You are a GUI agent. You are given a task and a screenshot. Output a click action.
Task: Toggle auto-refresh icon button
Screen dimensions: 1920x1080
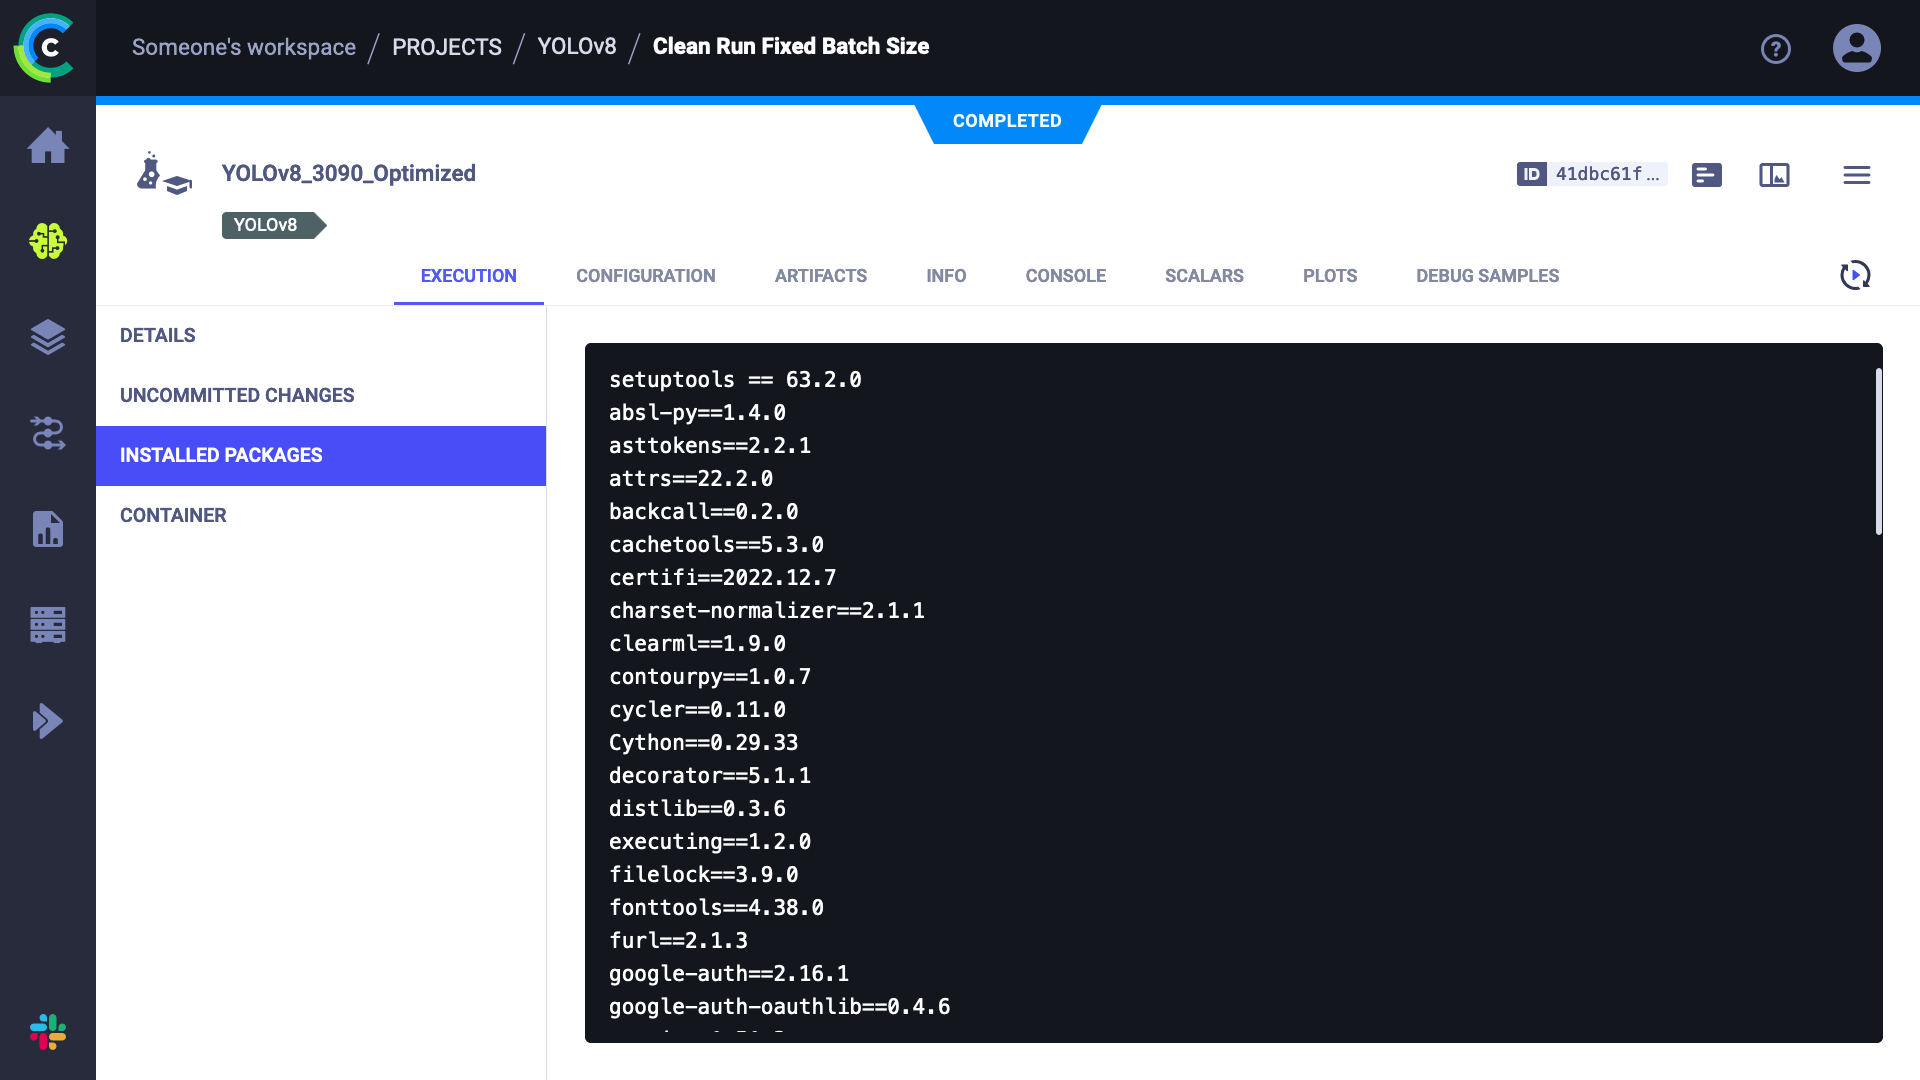pyautogui.click(x=1855, y=275)
